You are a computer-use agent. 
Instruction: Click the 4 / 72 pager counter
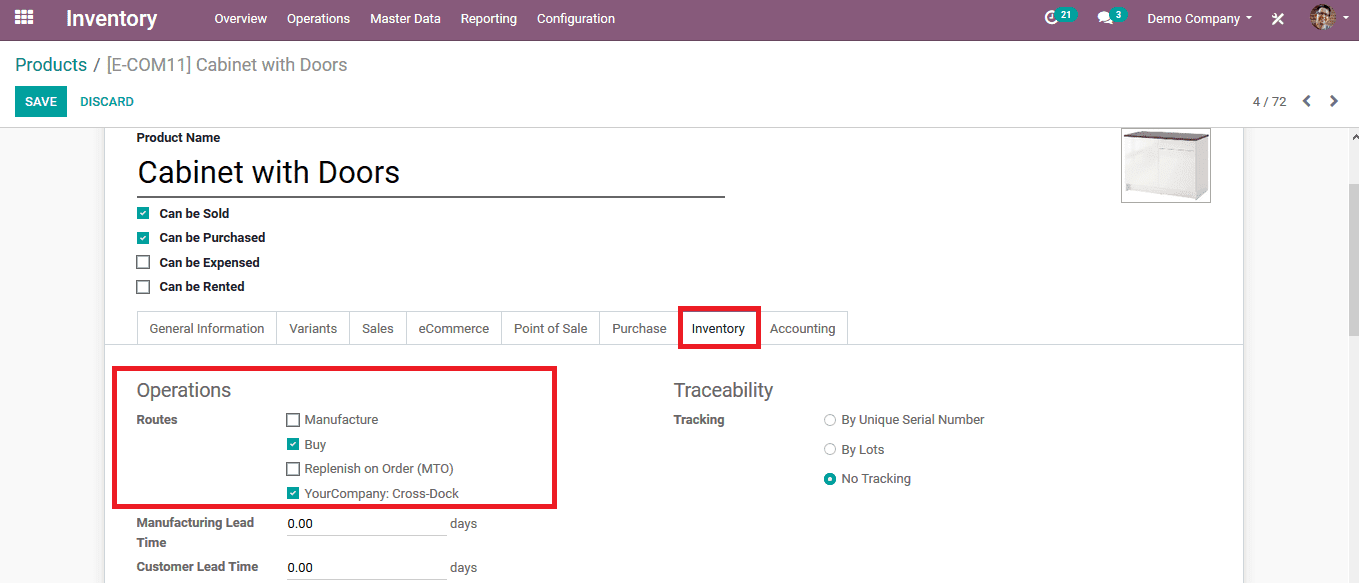pos(1269,102)
